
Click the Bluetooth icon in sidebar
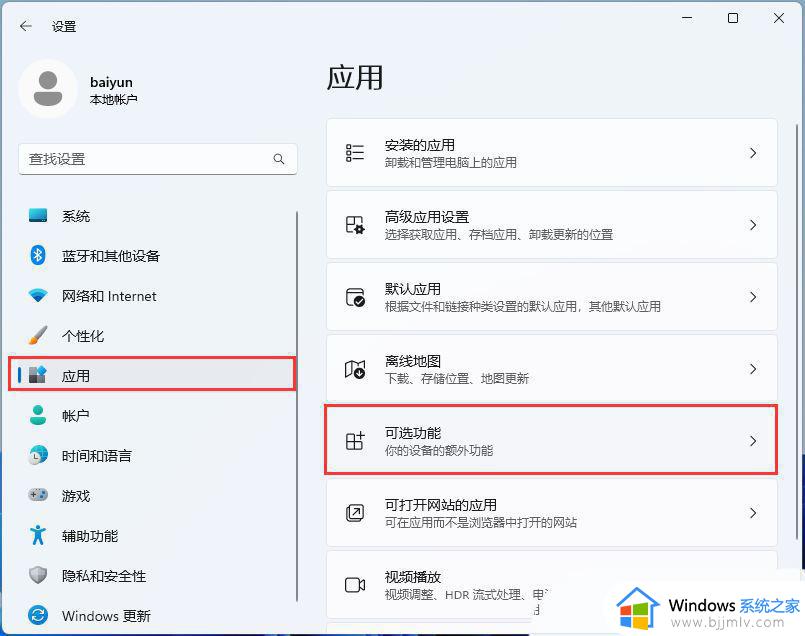click(38, 255)
